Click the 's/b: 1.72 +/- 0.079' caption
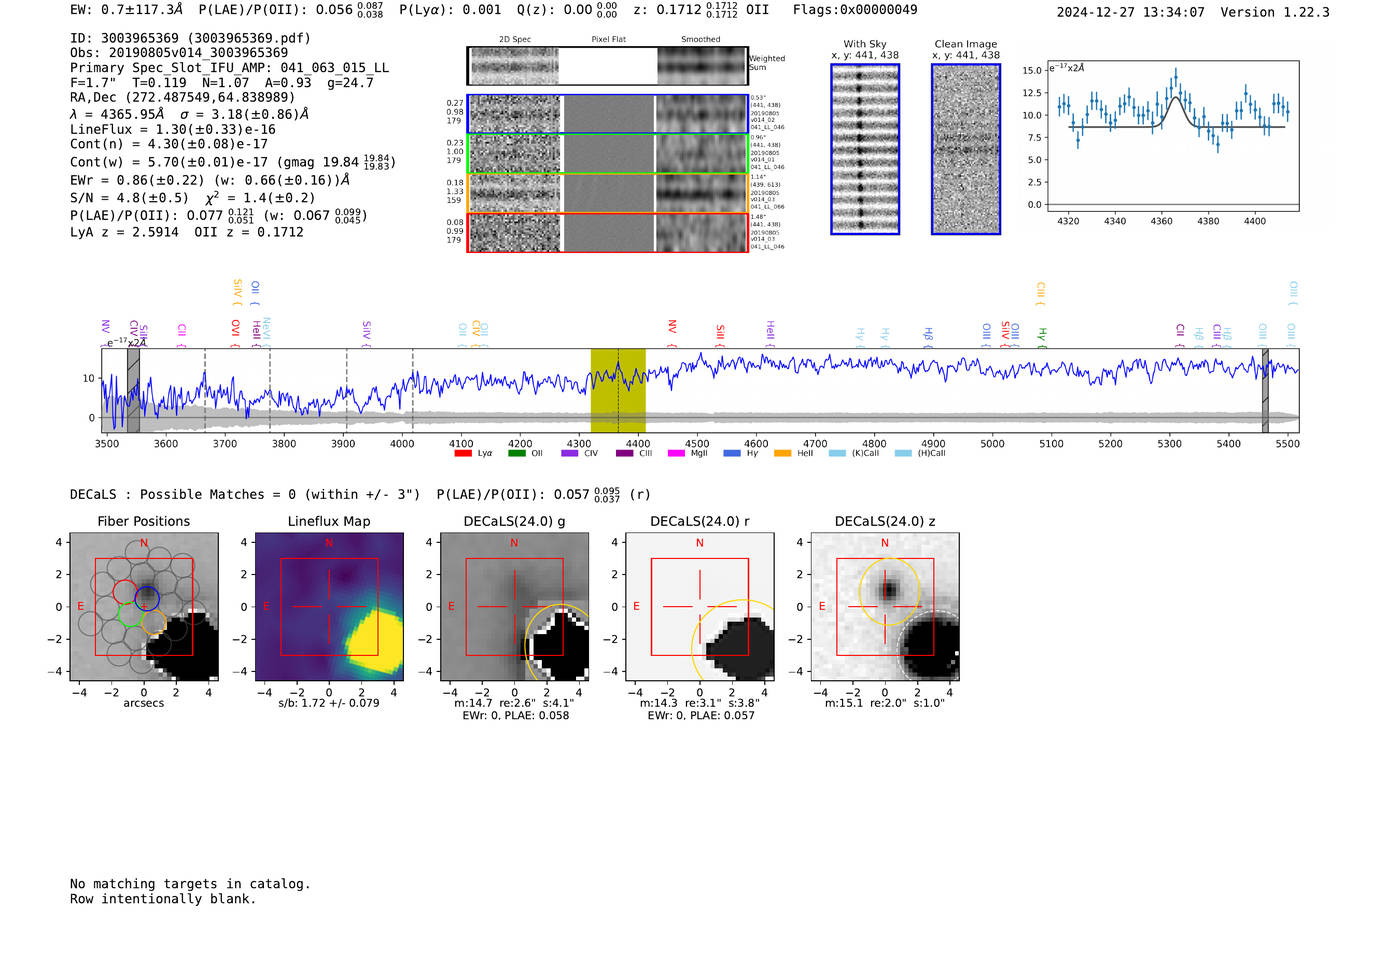The image size is (1400, 953). tap(329, 703)
